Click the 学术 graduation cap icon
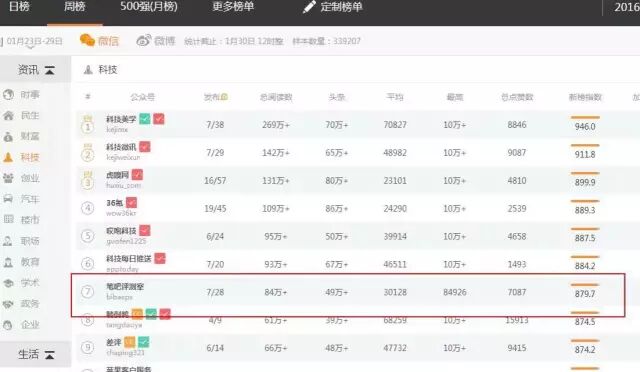The image size is (640, 372). coord(8,283)
